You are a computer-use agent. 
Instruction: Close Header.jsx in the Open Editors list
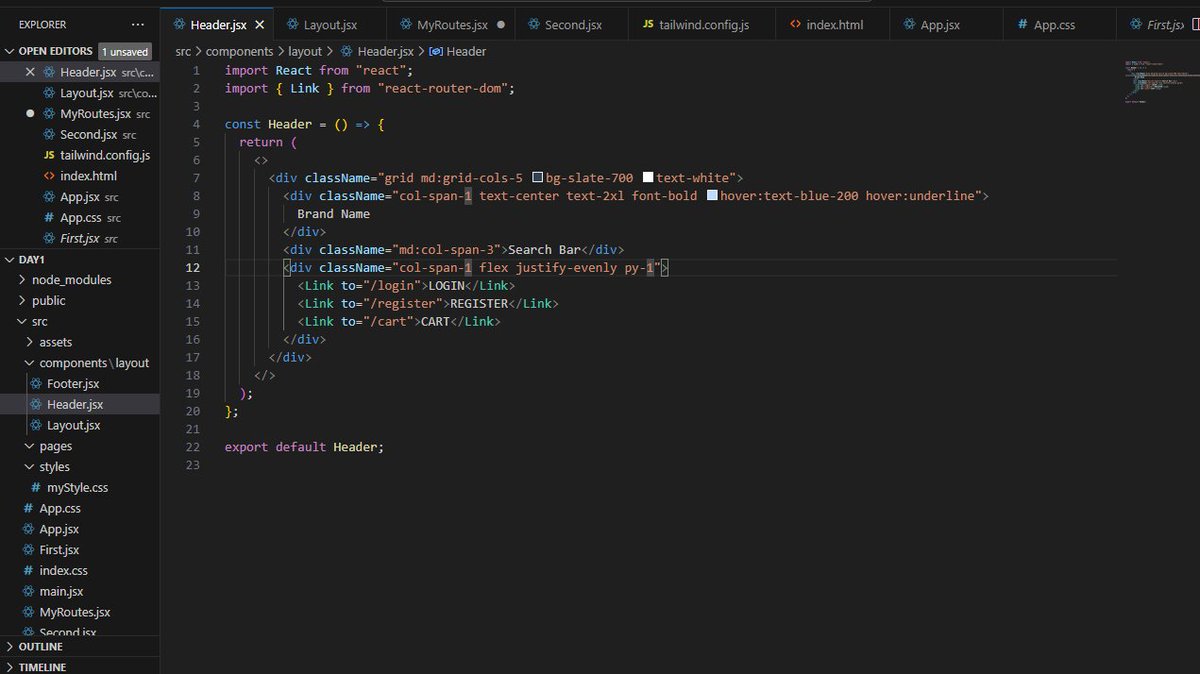point(30,72)
